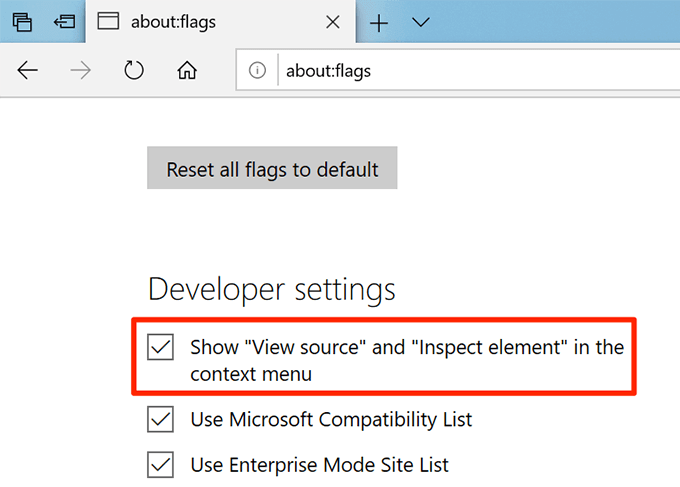Click the "Use Enterprise Mode Site List" label text

pyautogui.click(x=319, y=464)
